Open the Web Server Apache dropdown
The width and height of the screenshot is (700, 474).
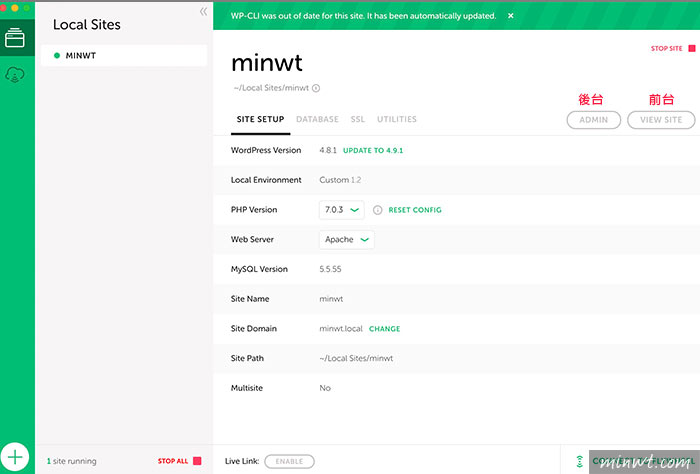tap(346, 240)
